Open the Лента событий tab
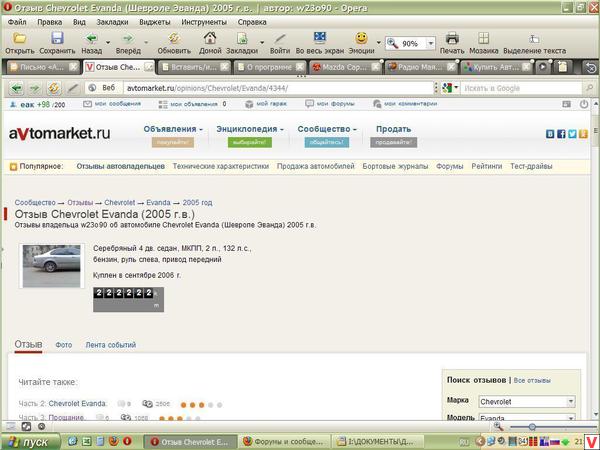600x450 pixels. pos(111,345)
